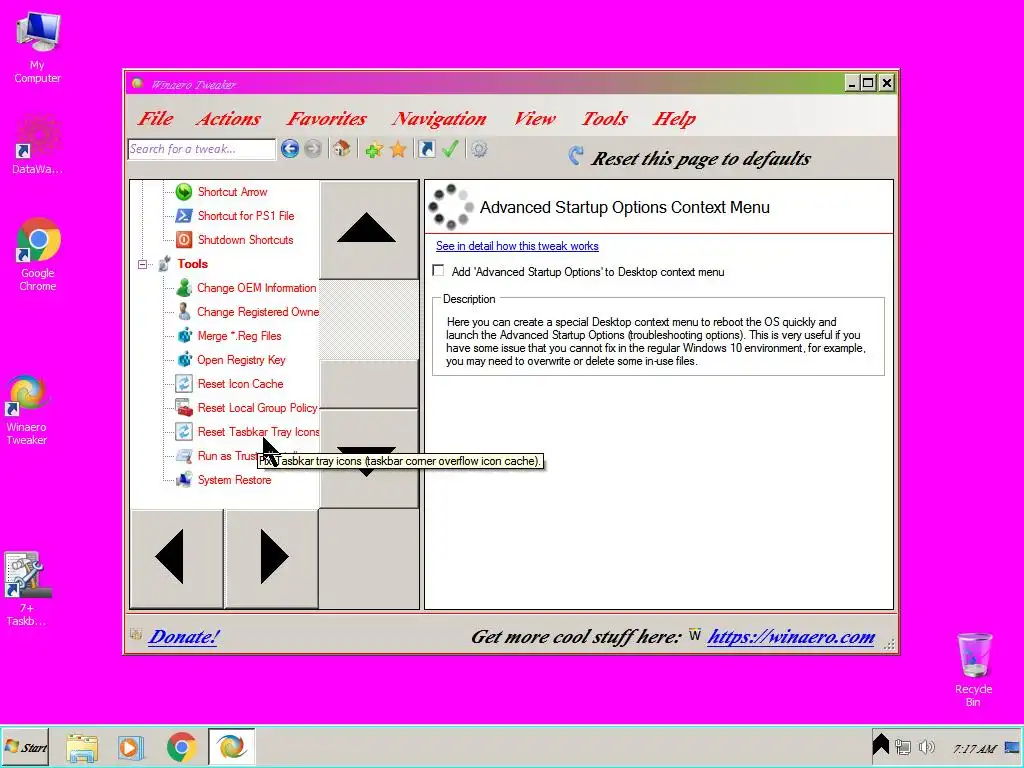This screenshot has width=1024, height=768.
Task: Open Google Chrome desktop icon
Action: coord(38,255)
